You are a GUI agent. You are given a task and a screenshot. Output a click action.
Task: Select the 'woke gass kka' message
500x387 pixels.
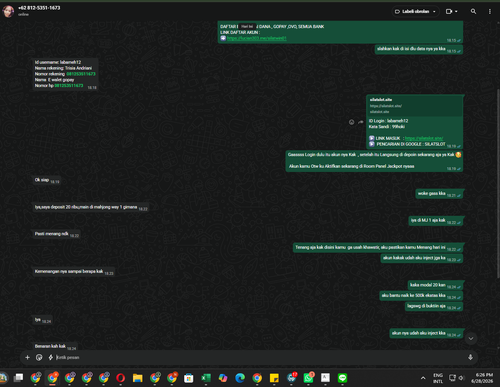[x=439, y=194]
